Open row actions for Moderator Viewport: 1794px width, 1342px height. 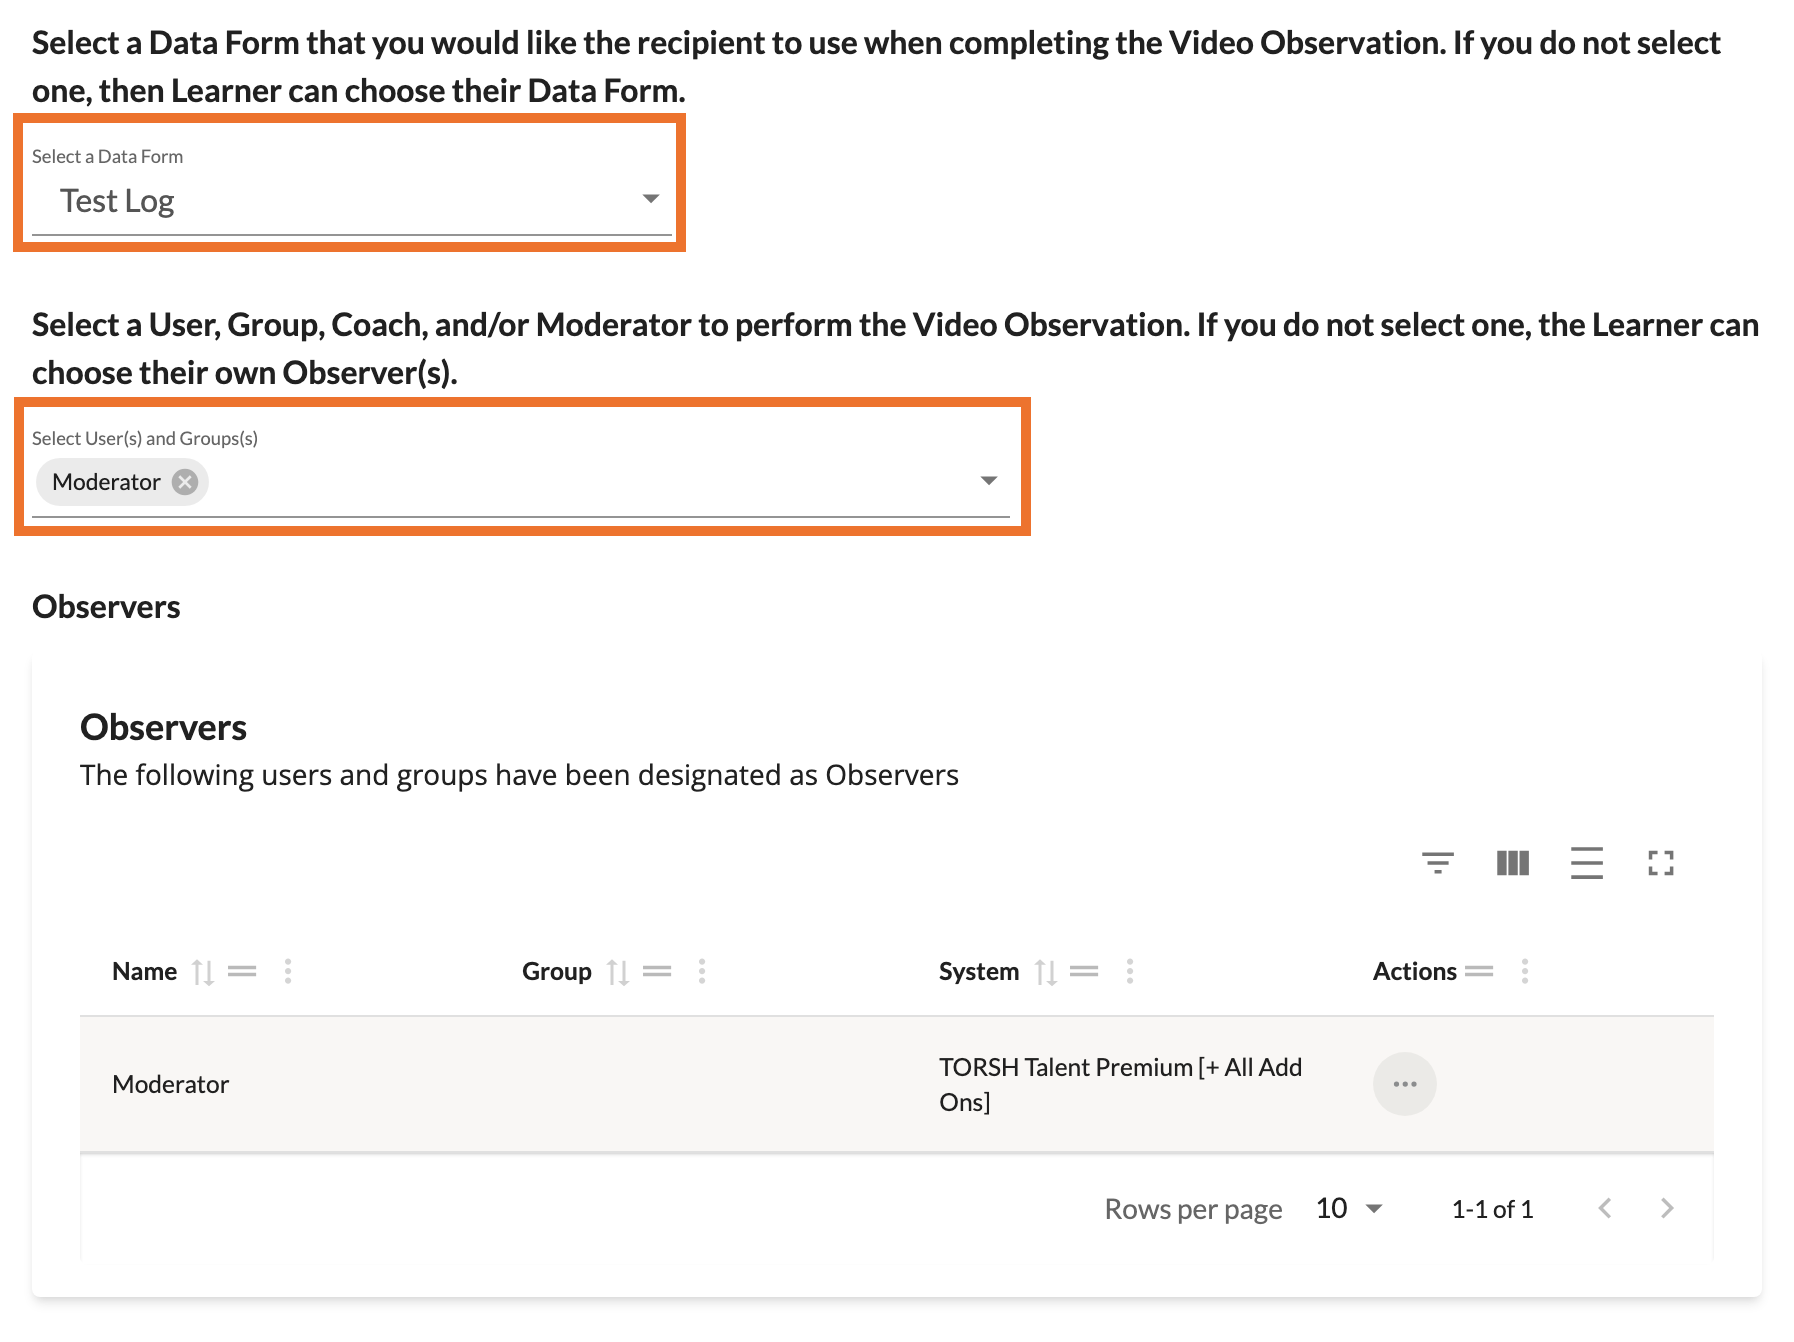pyautogui.click(x=1404, y=1084)
